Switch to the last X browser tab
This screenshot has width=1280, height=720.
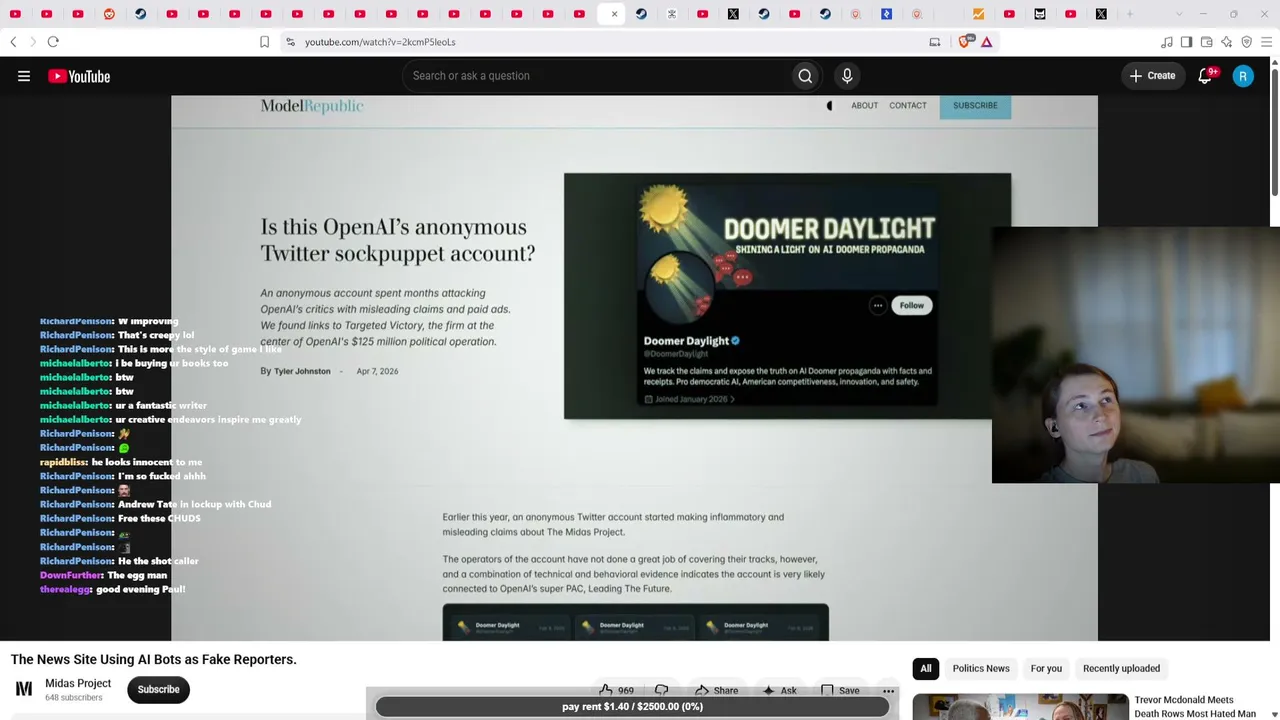click(x=1101, y=14)
